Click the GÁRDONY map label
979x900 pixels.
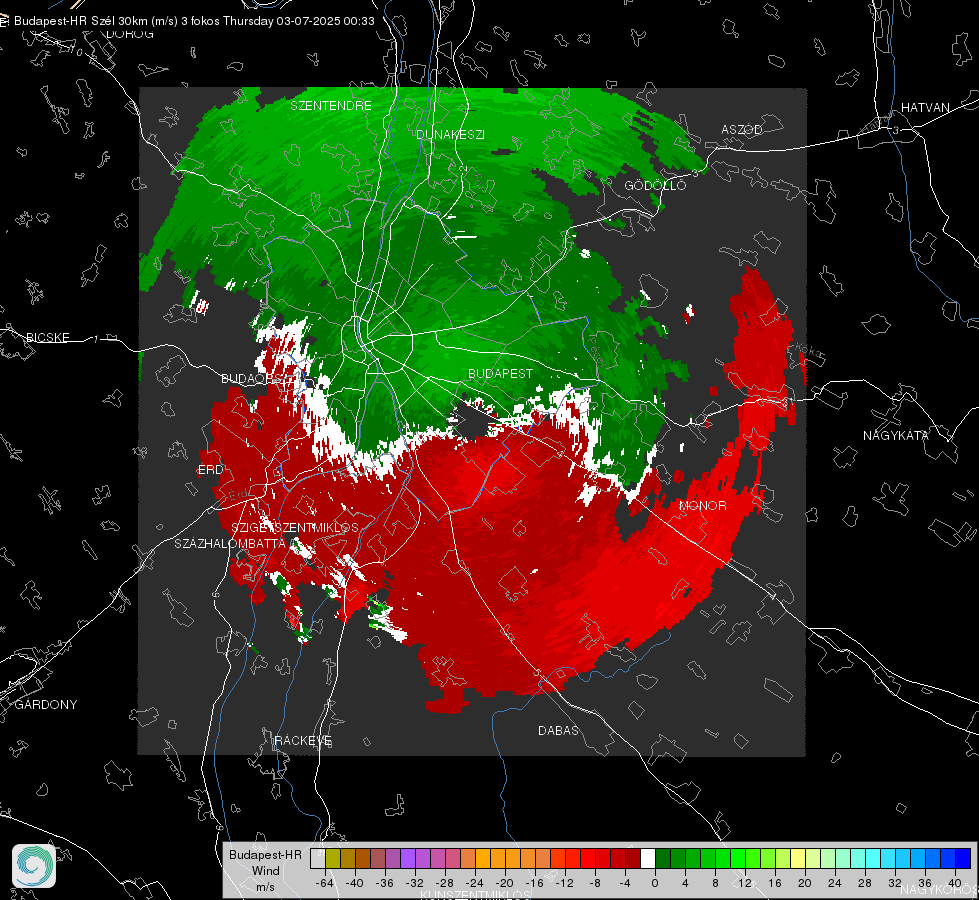point(46,705)
